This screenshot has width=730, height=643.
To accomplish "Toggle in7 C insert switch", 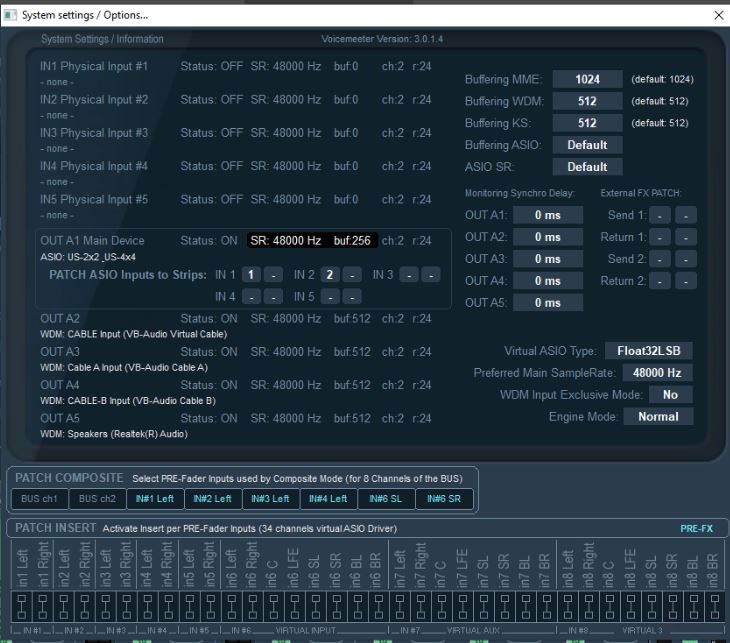I will tap(442, 606).
